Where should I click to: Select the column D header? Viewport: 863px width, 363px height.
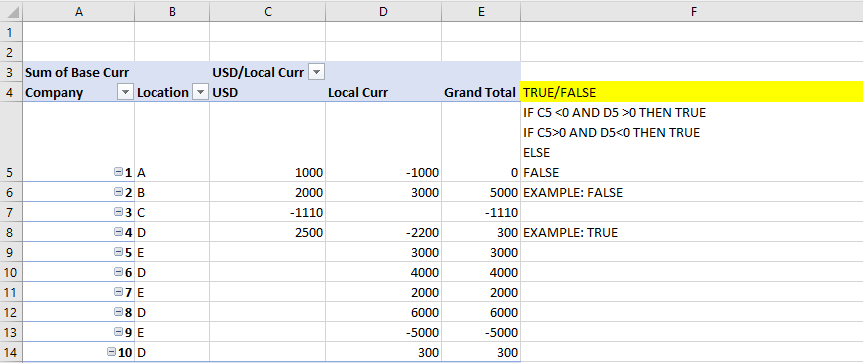(x=384, y=11)
